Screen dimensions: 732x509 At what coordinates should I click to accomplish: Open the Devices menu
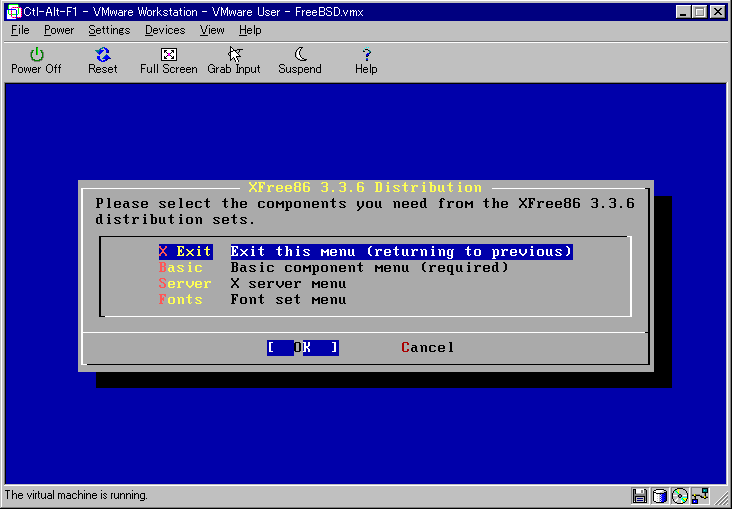(165, 30)
